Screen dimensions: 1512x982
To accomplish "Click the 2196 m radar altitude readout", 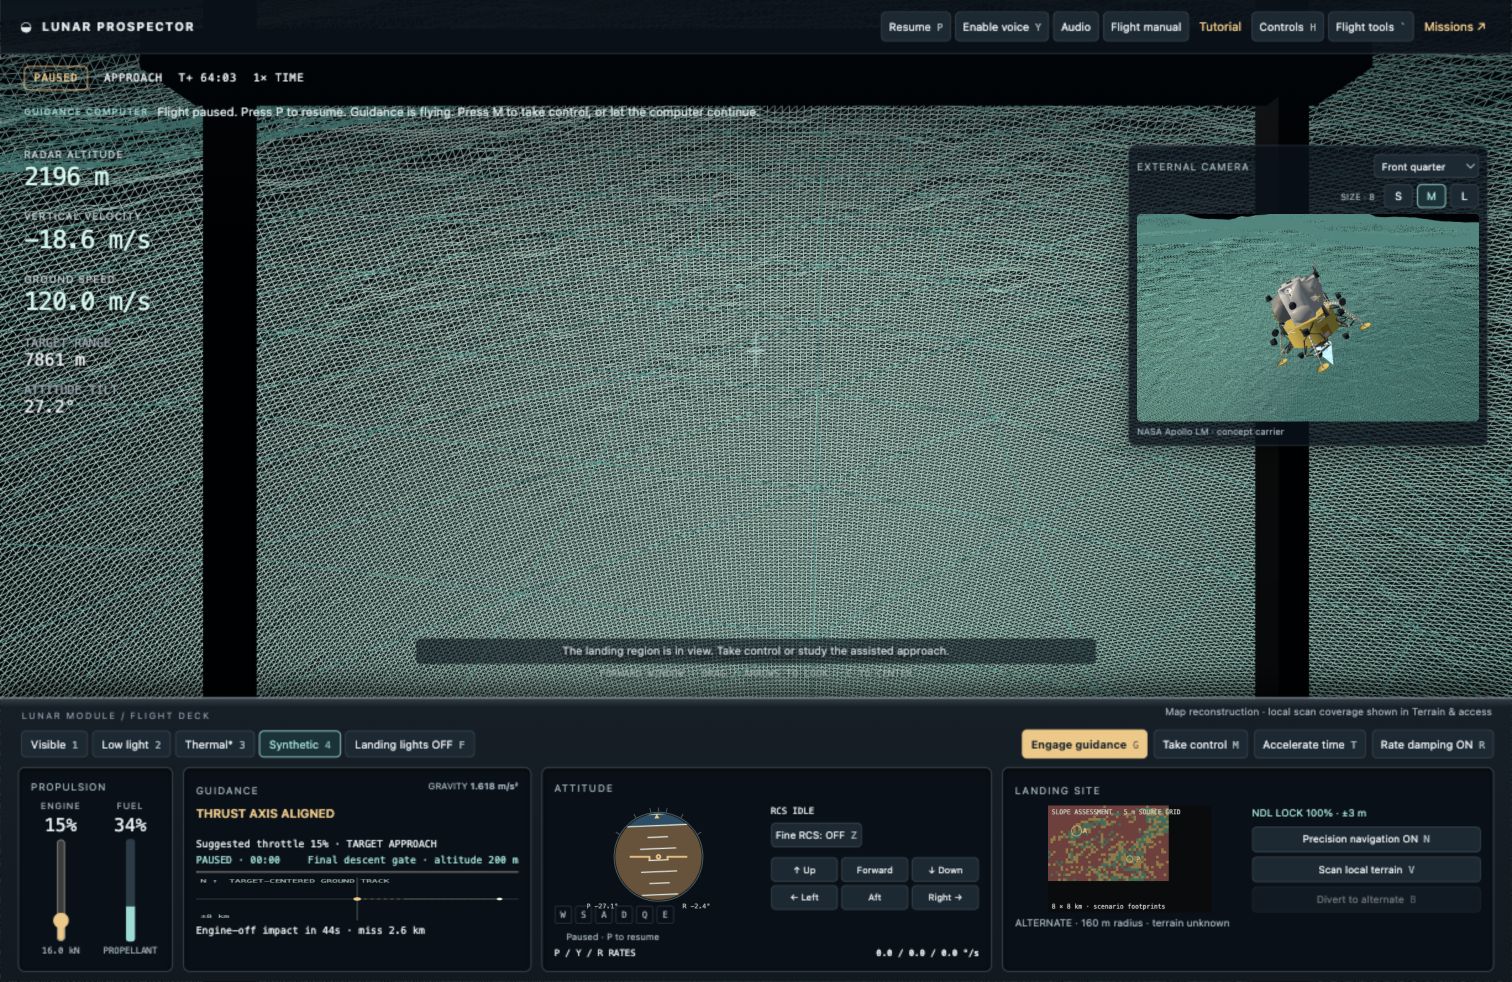I will 66,176.
